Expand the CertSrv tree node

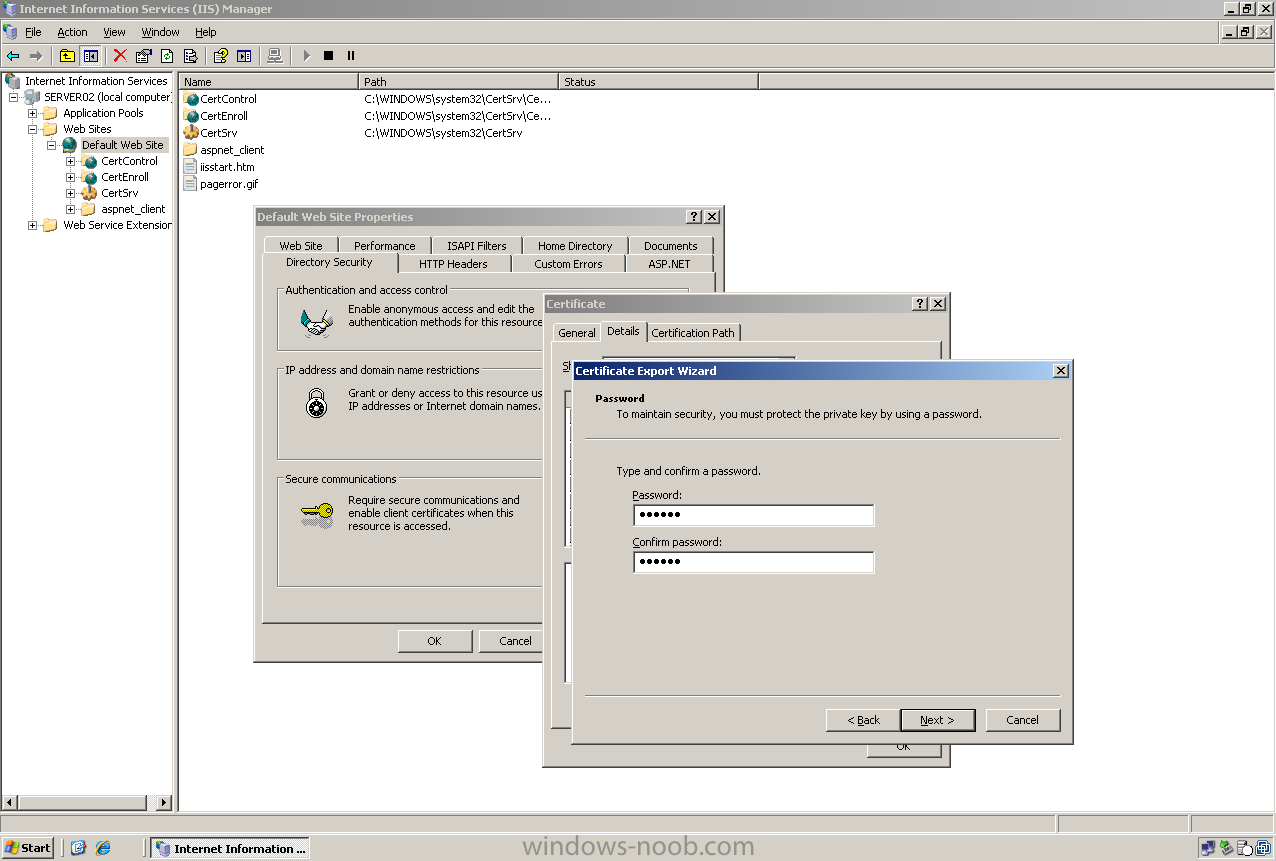coord(71,193)
